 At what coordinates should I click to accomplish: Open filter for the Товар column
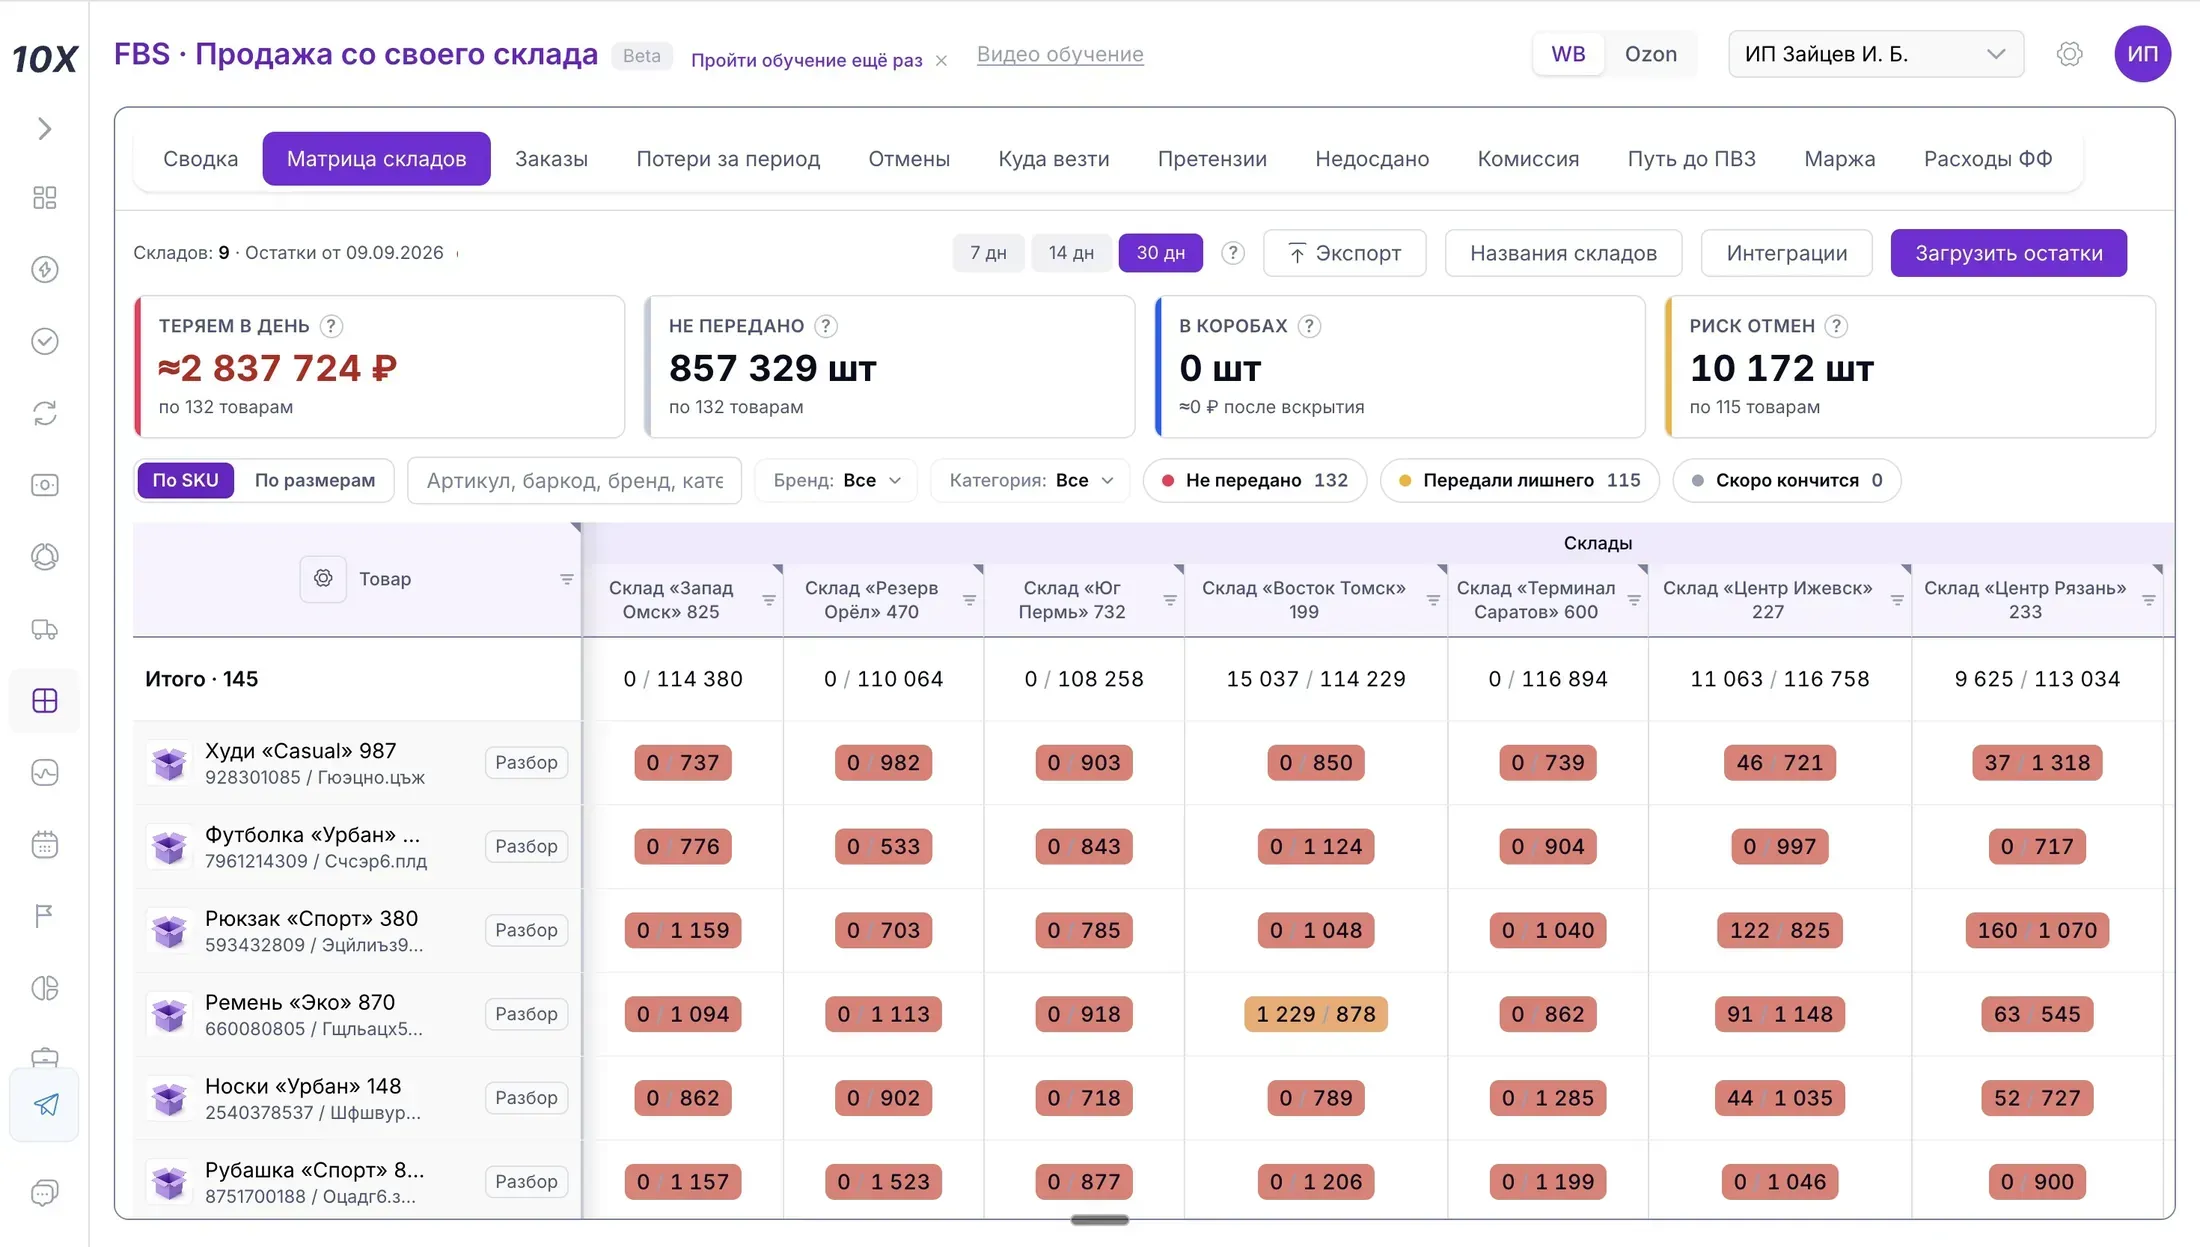point(567,579)
